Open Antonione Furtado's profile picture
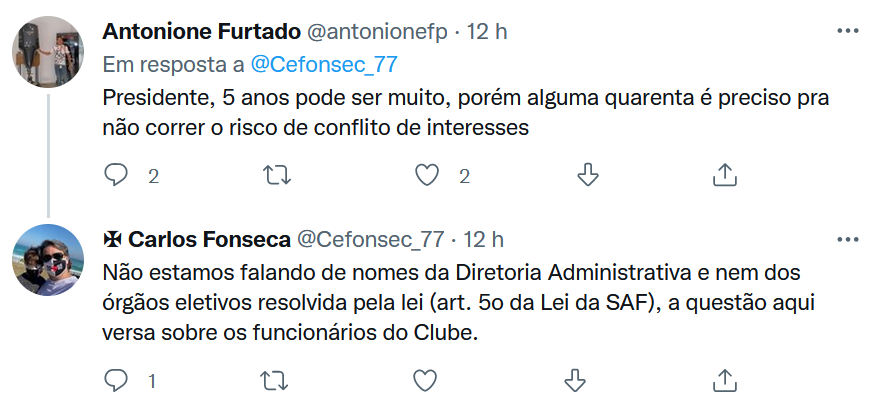 click(48, 50)
